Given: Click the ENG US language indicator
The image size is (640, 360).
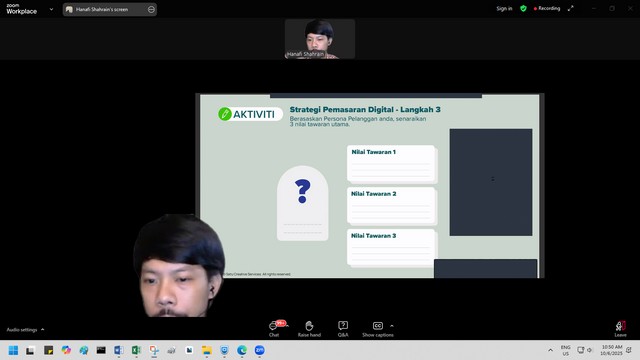Looking at the screenshot, I should click(x=565, y=350).
